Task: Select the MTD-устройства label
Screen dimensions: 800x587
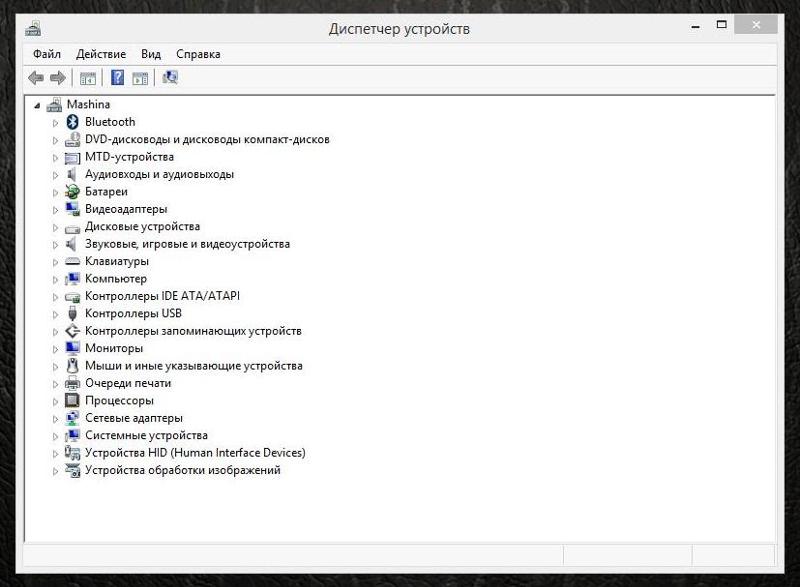Action: pos(130,157)
